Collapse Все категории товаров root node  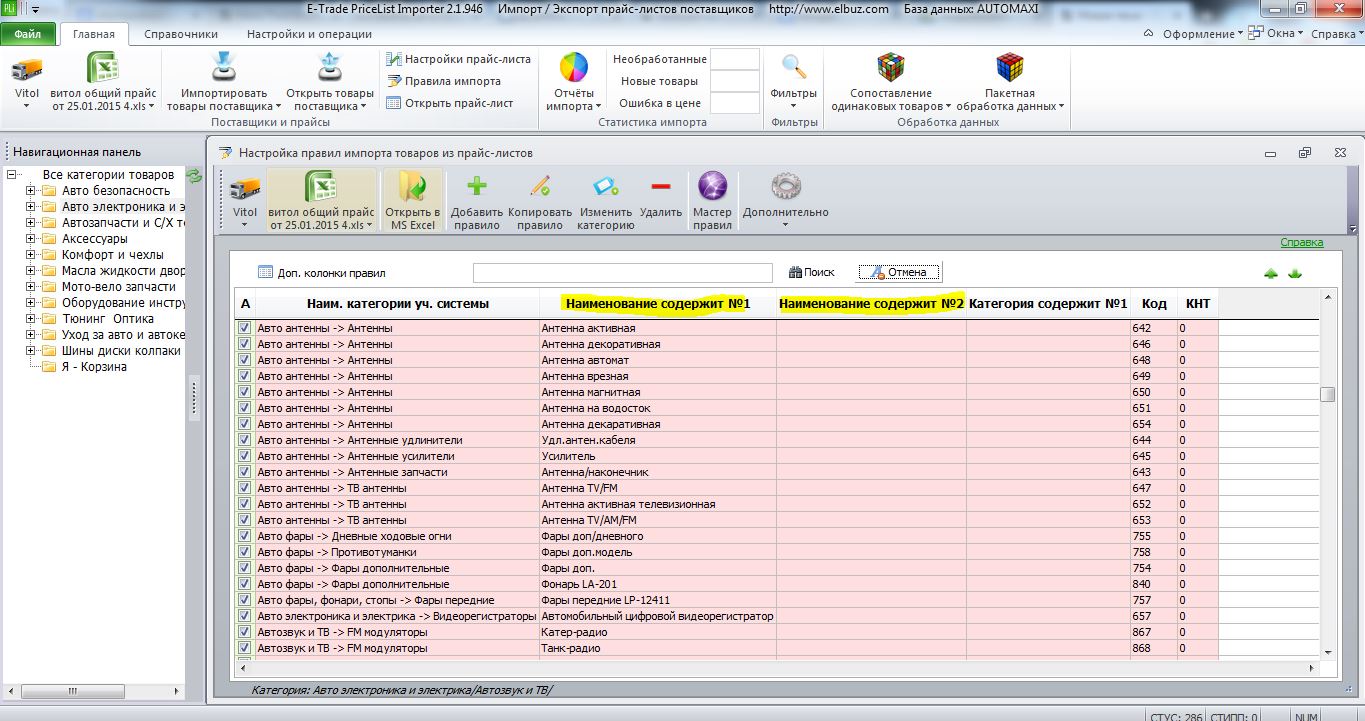click(12, 175)
